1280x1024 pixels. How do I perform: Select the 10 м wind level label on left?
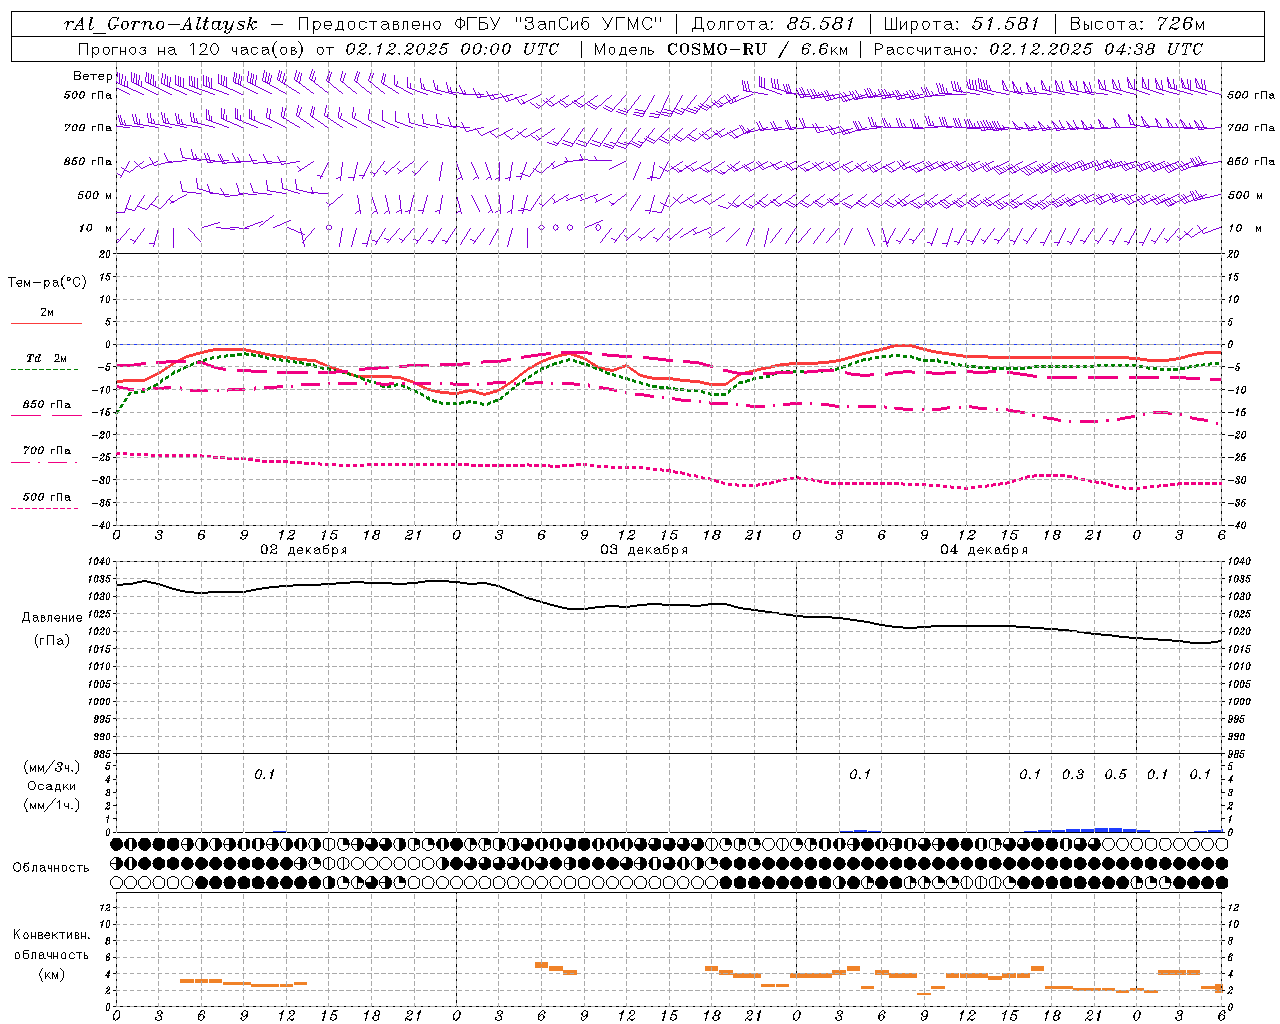(x=95, y=228)
